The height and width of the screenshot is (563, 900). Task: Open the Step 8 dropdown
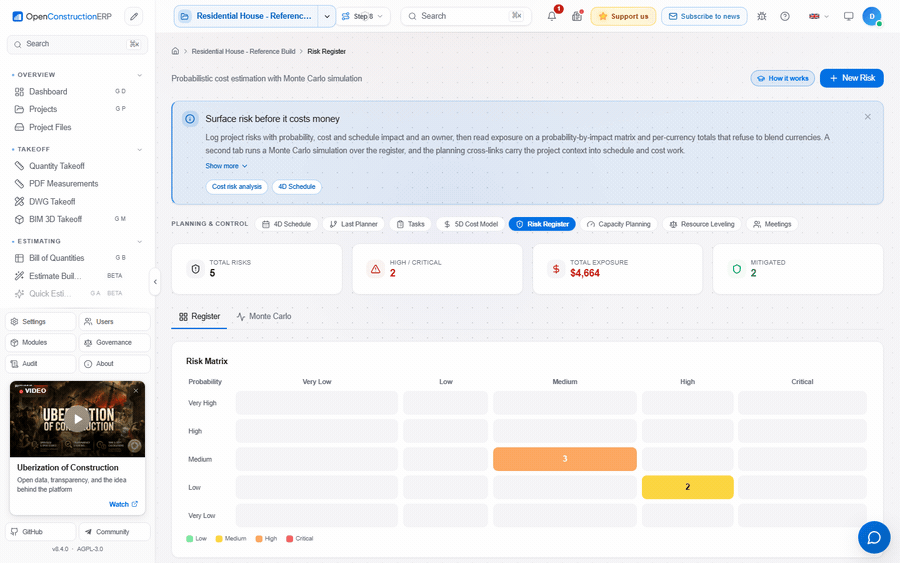(363, 16)
